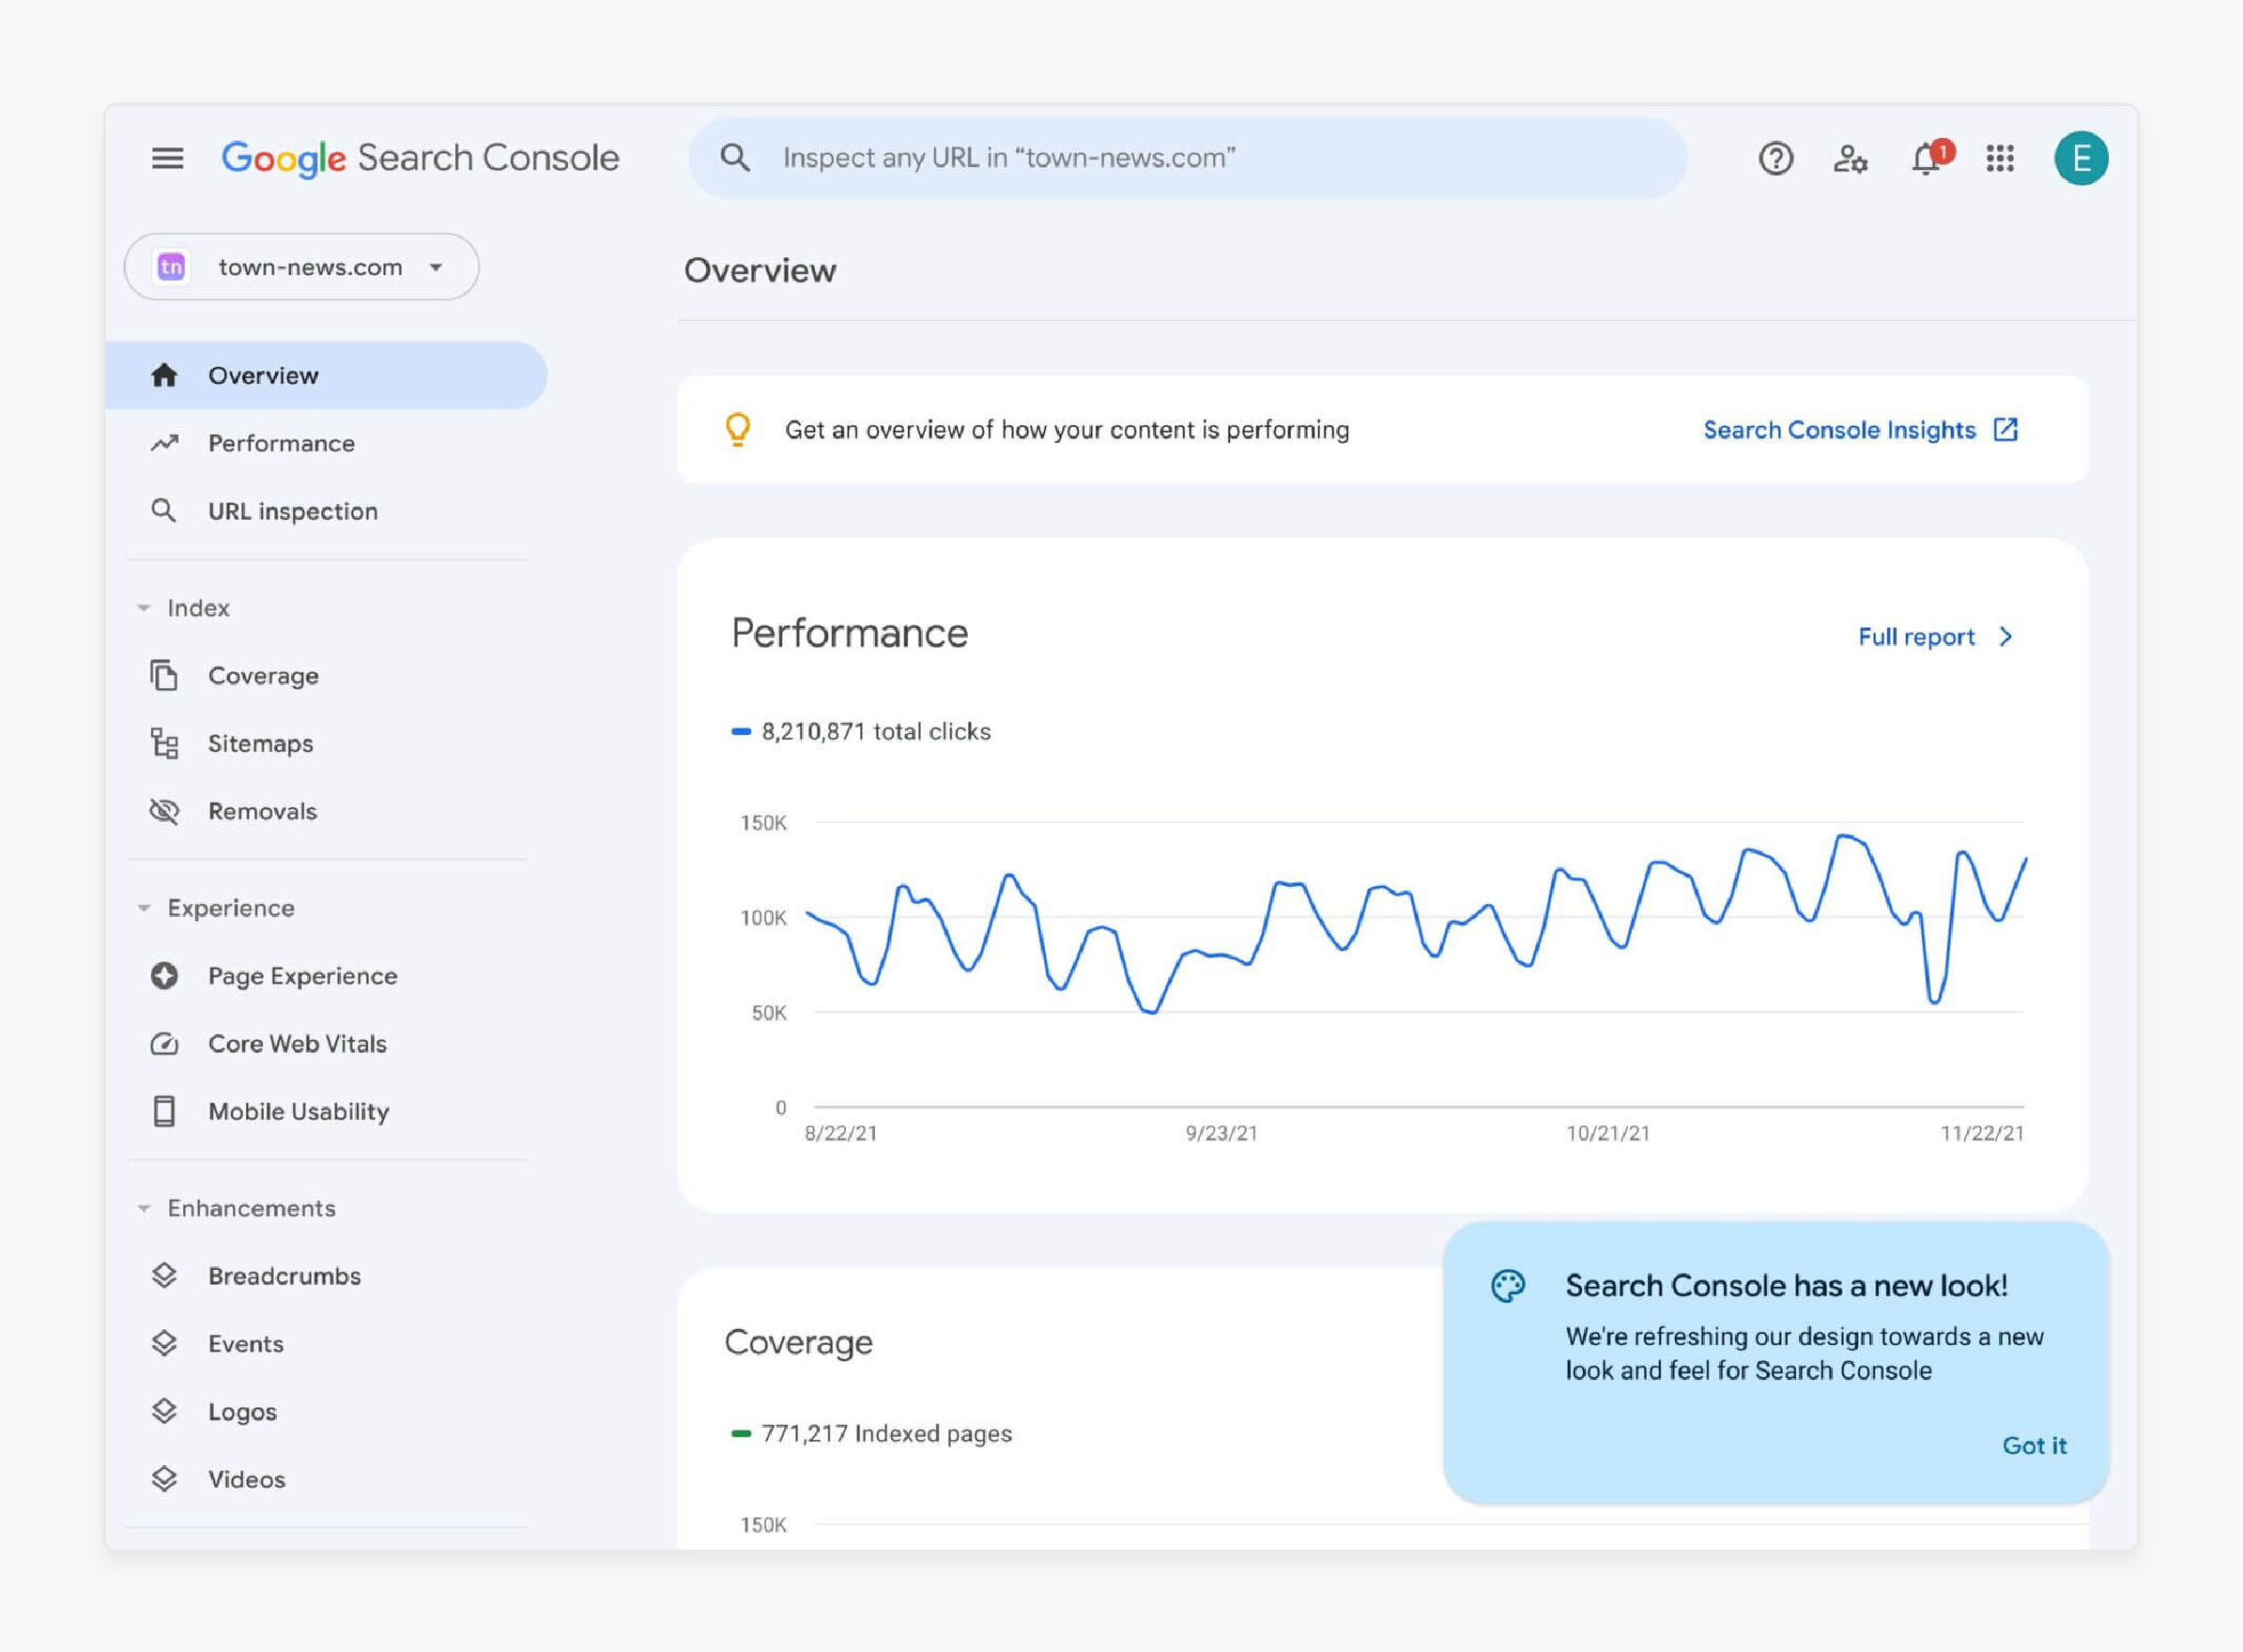Click the Videos layers icon
The width and height of the screenshot is (2243, 1652).
pyautogui.click(x=164, y=1479)
